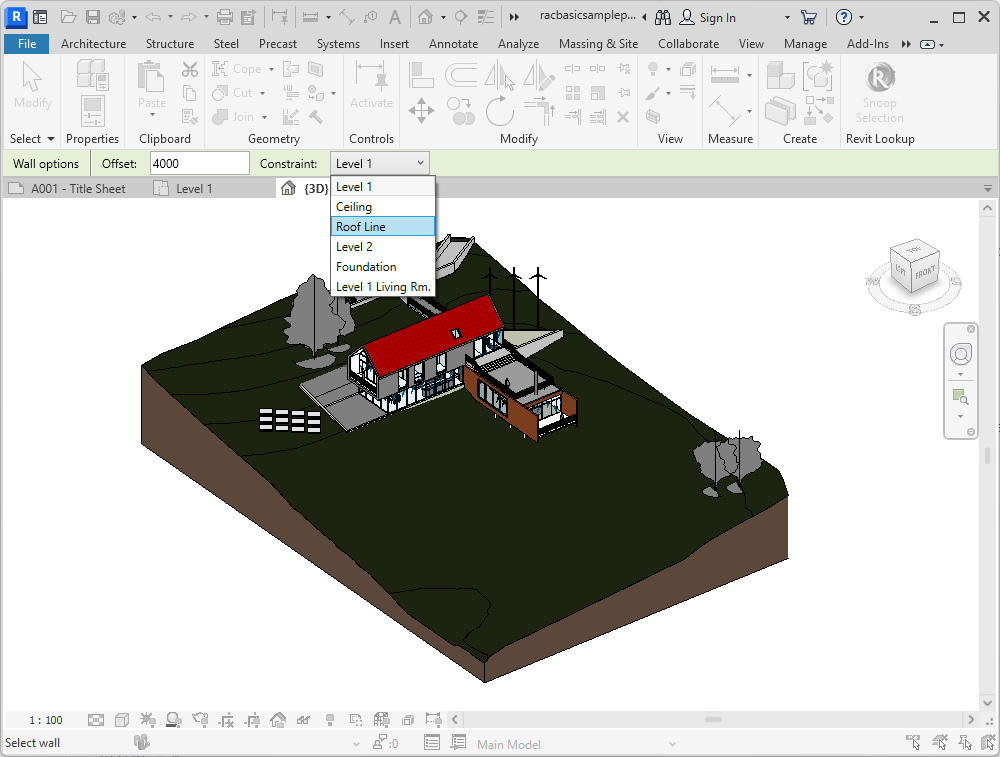
Task: Switch to the A001 - Title Sheet tab
Action: pyautogui.click(x=77, y=188)
